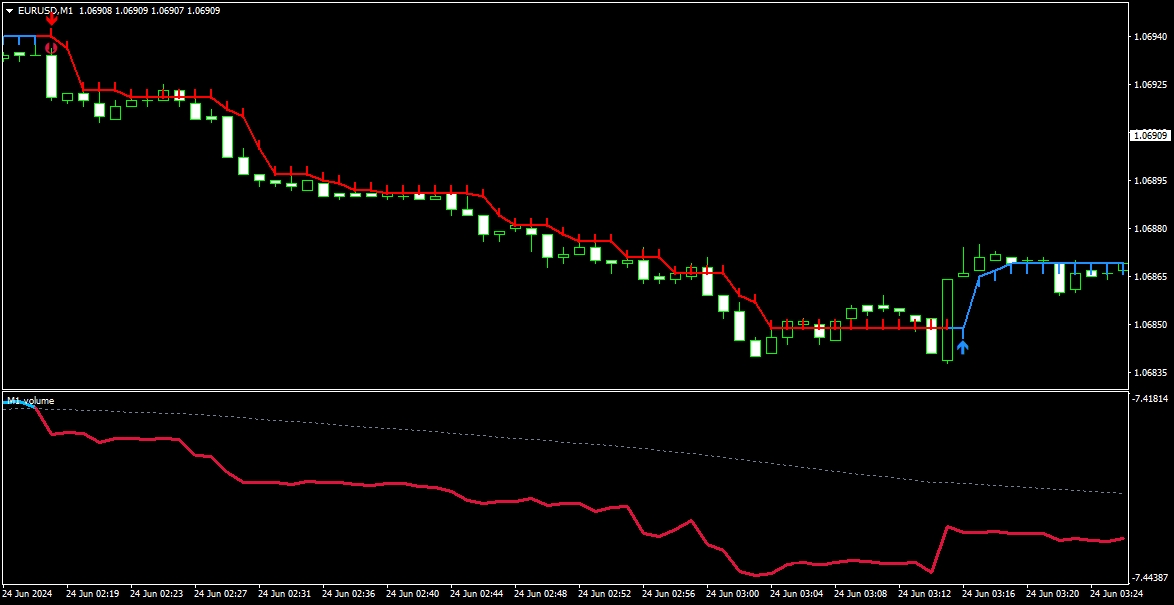Viewport: 1174px width, 605px height.
Task: Click the red down-arrow sell signal
Action: (51, 17)
